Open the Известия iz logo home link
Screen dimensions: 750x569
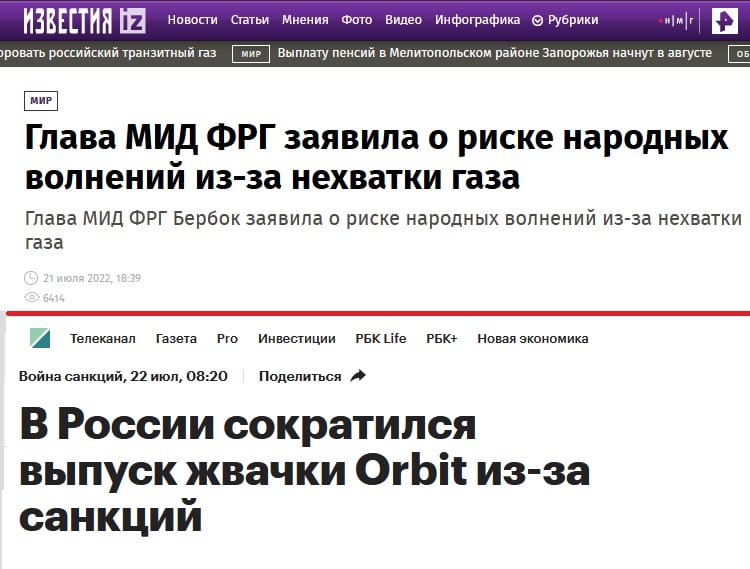pyautogui.click(x=85, y=21)
